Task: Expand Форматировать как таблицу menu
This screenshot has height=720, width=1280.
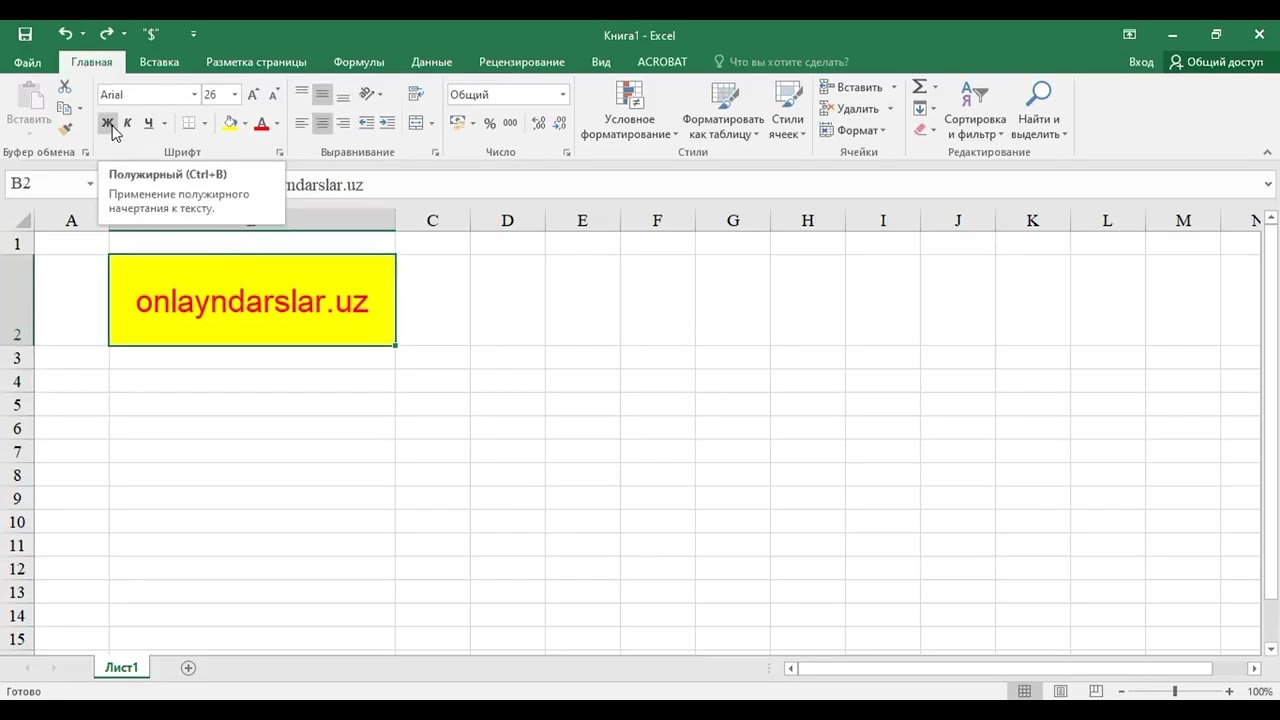Action: coord(723,110)
